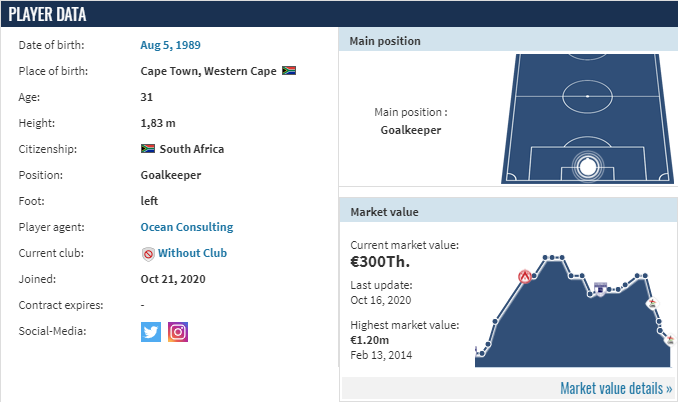Screen dimensions: 678x402
Task: Click the purple club crest on the market value graph
Action: pos(600,289)
